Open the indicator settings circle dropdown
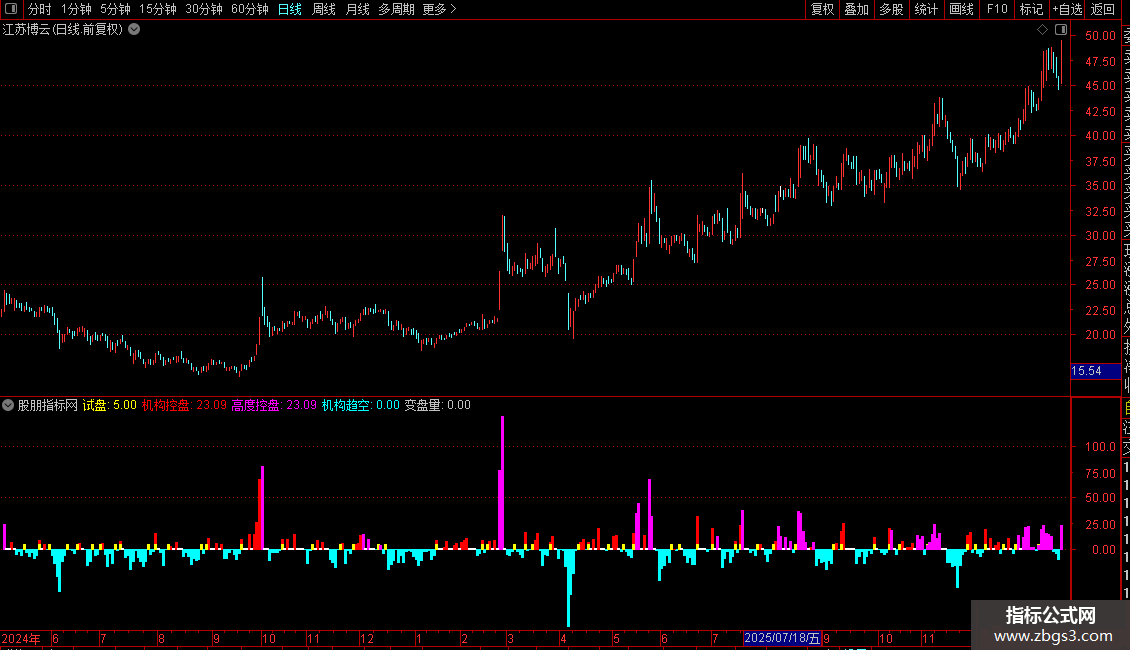This screenshot has height=650, width=1130. (8, 405)
